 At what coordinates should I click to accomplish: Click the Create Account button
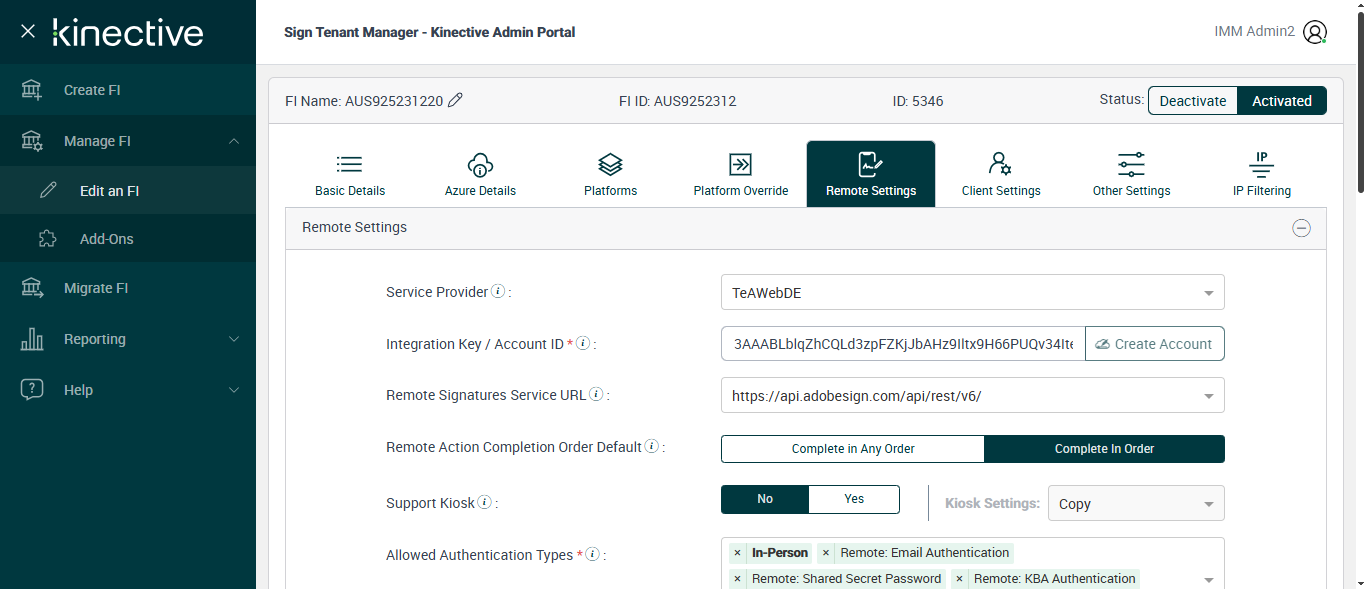[1154, 344]
